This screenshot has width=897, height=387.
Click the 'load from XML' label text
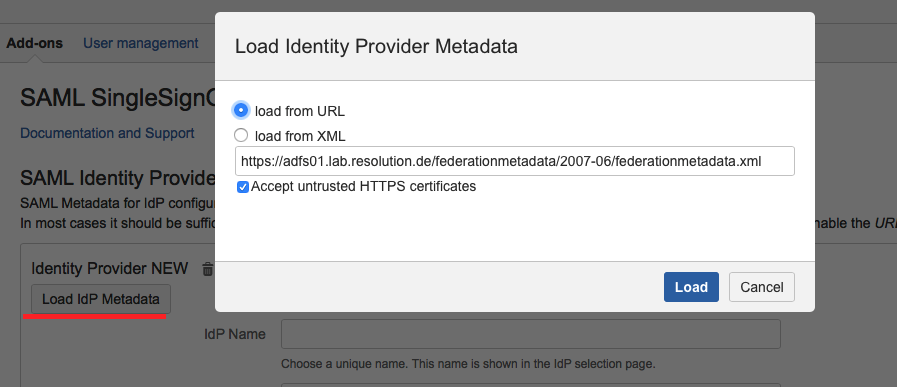click(x=300, y=137)
